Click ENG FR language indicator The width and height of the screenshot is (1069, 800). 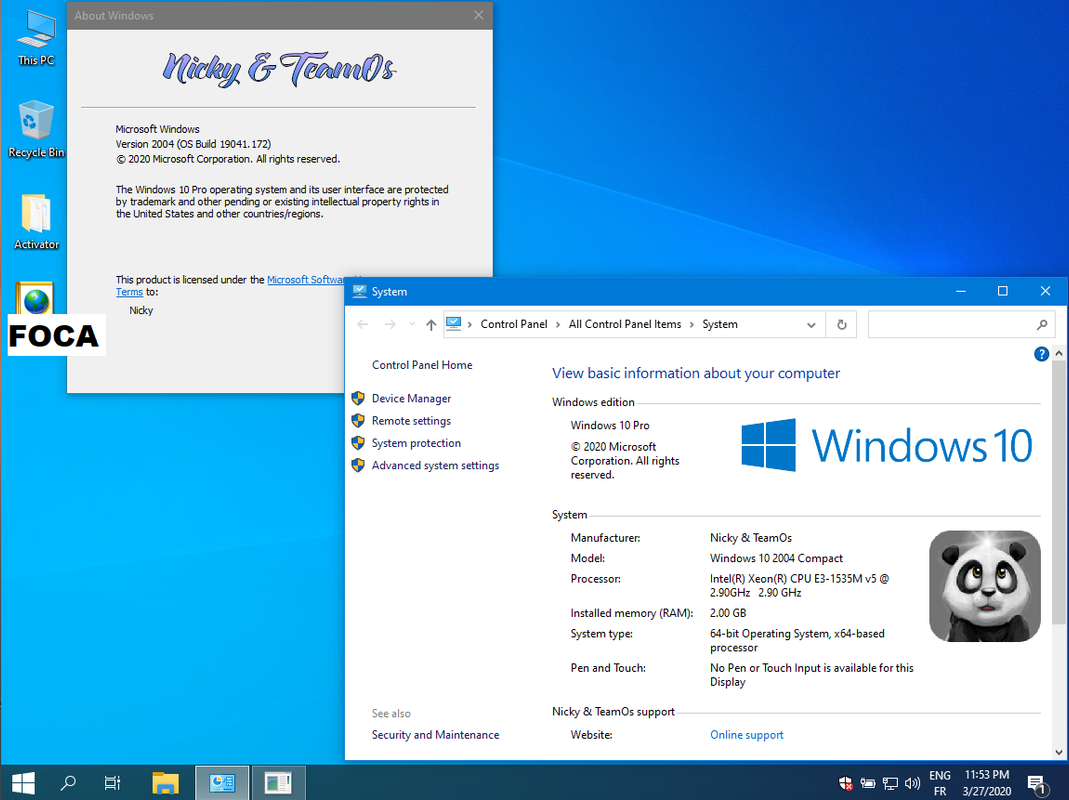tap(939, 783)
